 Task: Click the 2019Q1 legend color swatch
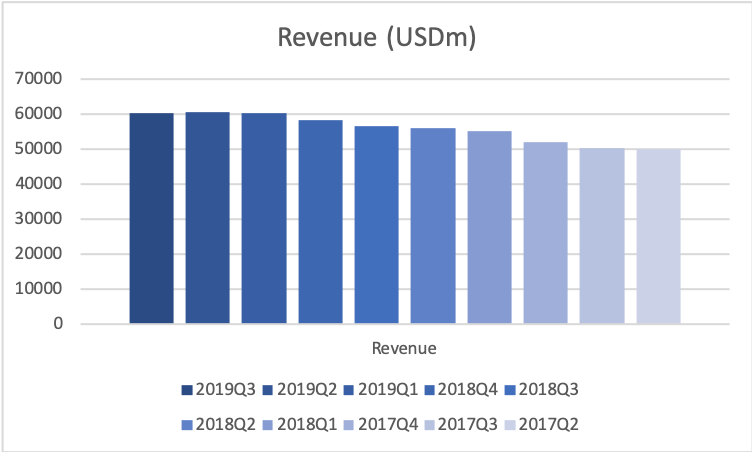pos(349,390)
